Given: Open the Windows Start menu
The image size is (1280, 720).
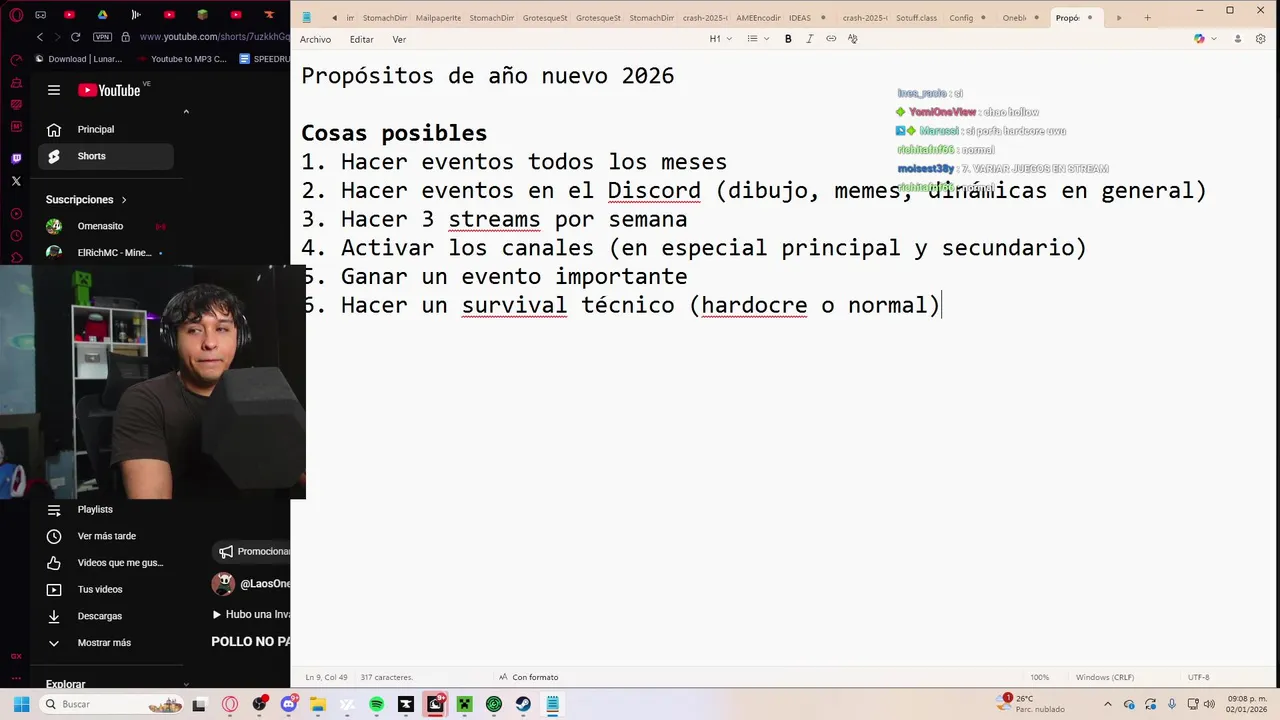Looking at the screenshot, I should coord(21,704).
